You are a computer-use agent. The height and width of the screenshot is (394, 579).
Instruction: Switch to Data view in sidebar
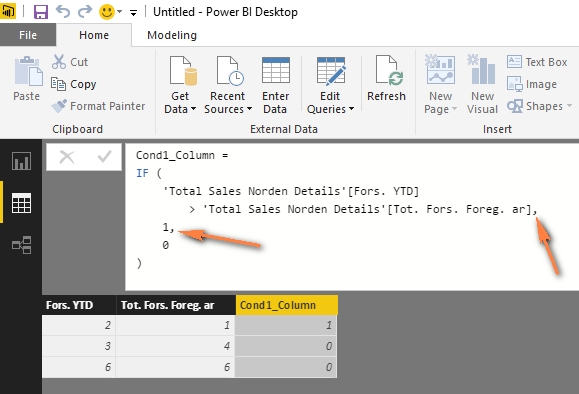pos(21,203)
